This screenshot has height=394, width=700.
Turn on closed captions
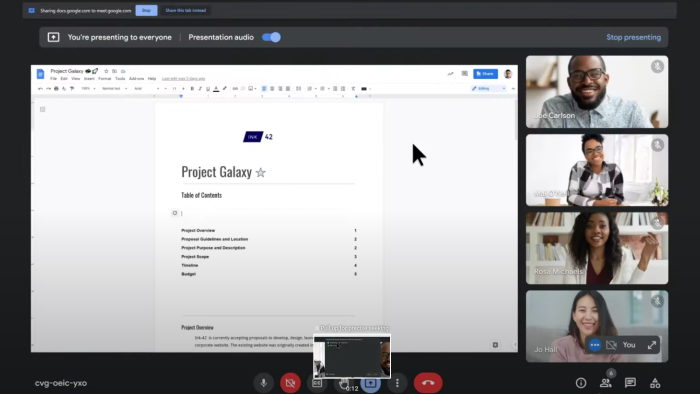coord(317,383)
